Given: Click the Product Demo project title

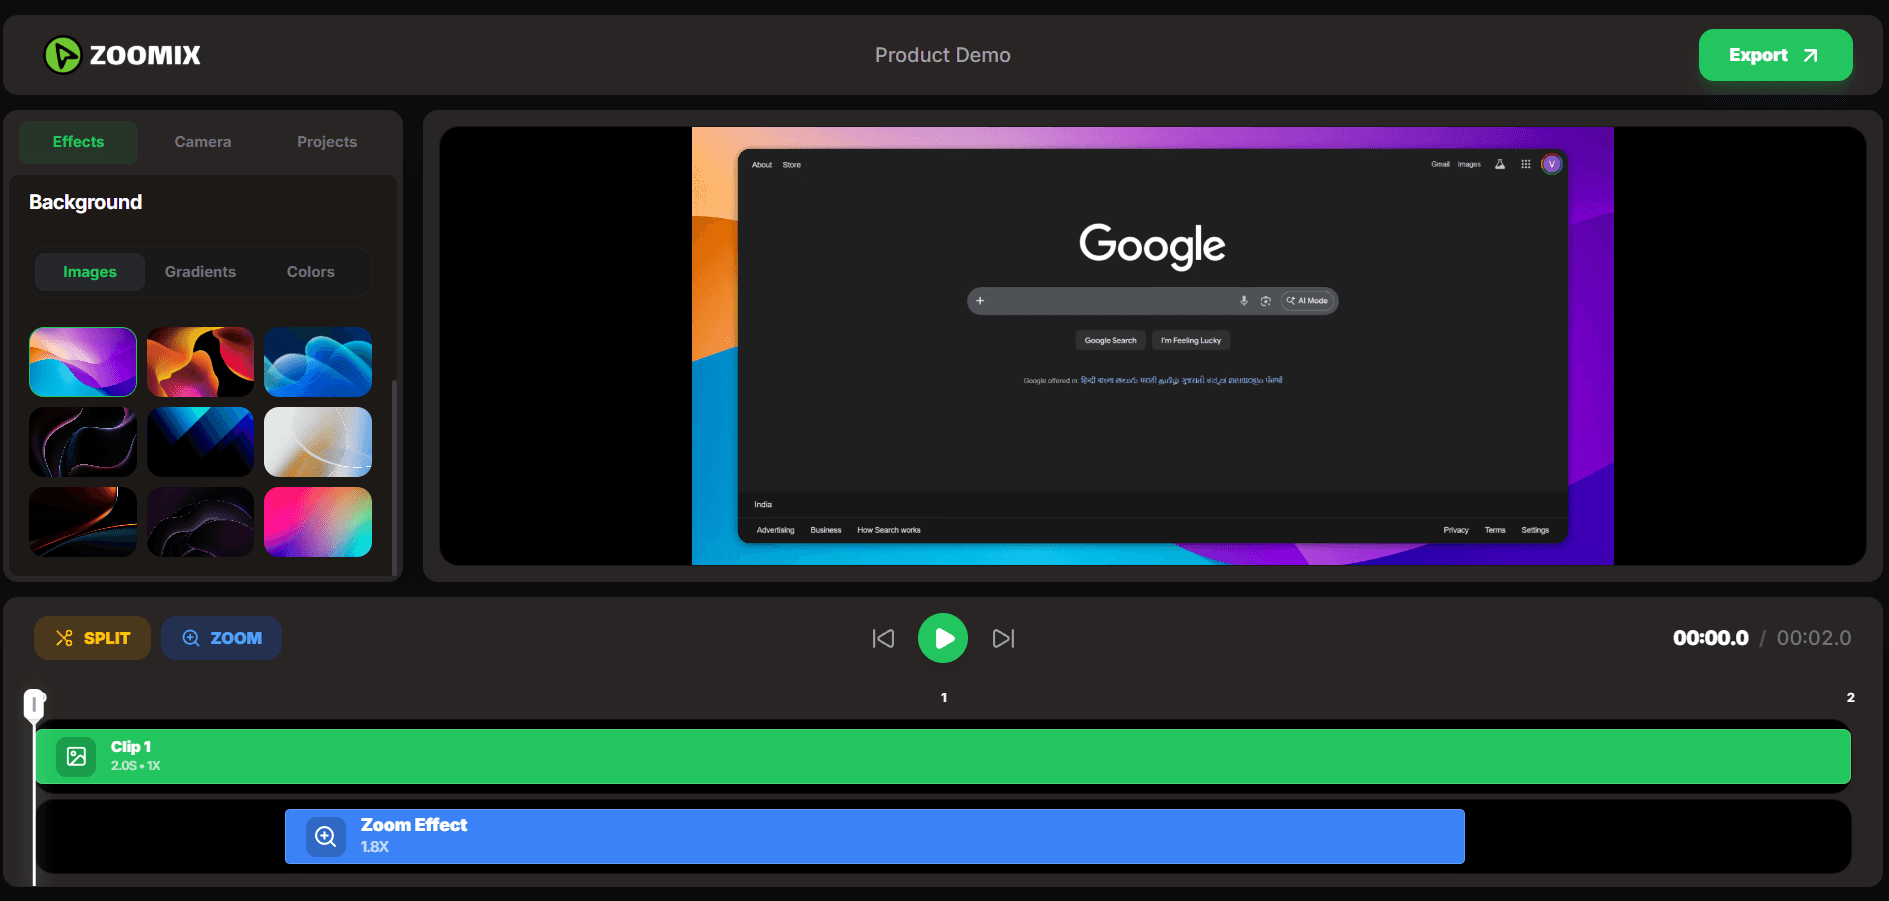Looking at the screenshot, I should pyautogui.click(x=943, y=55).
